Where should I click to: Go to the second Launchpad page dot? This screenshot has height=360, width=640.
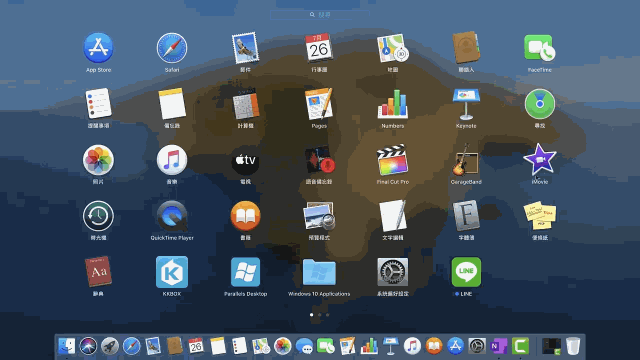click(320, 315)
